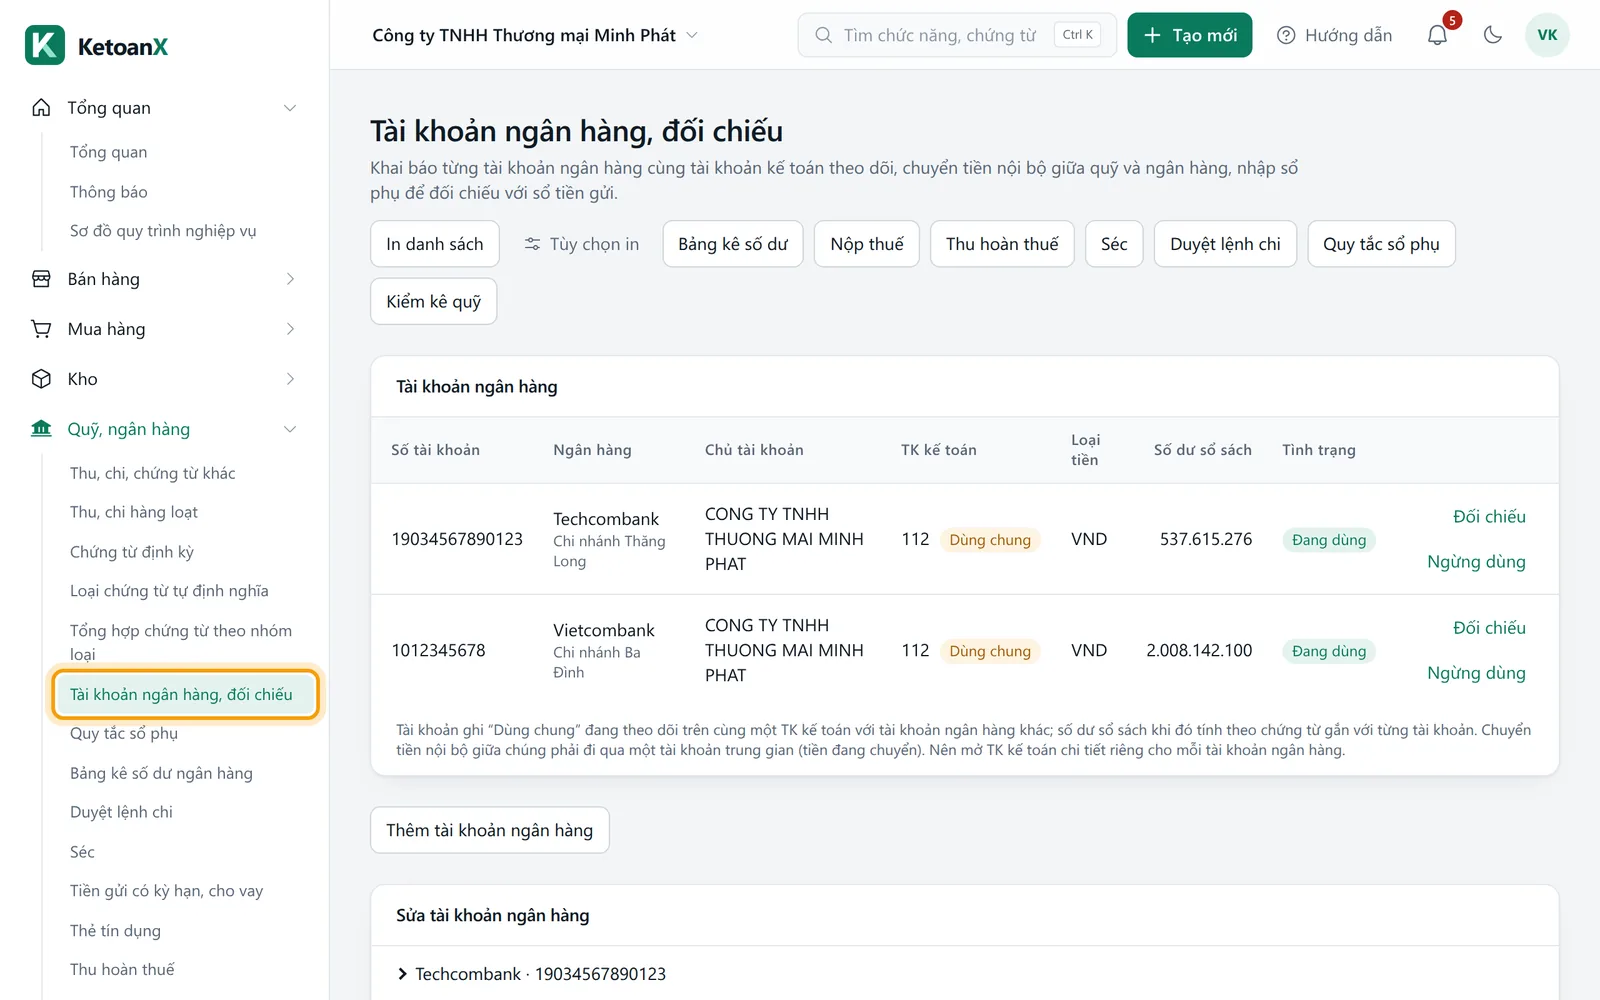The height and width of the screenshot is (1000, 1600).
Task: Click Thu hoàn thuế toolbar button
Action: pos(1002,244)
